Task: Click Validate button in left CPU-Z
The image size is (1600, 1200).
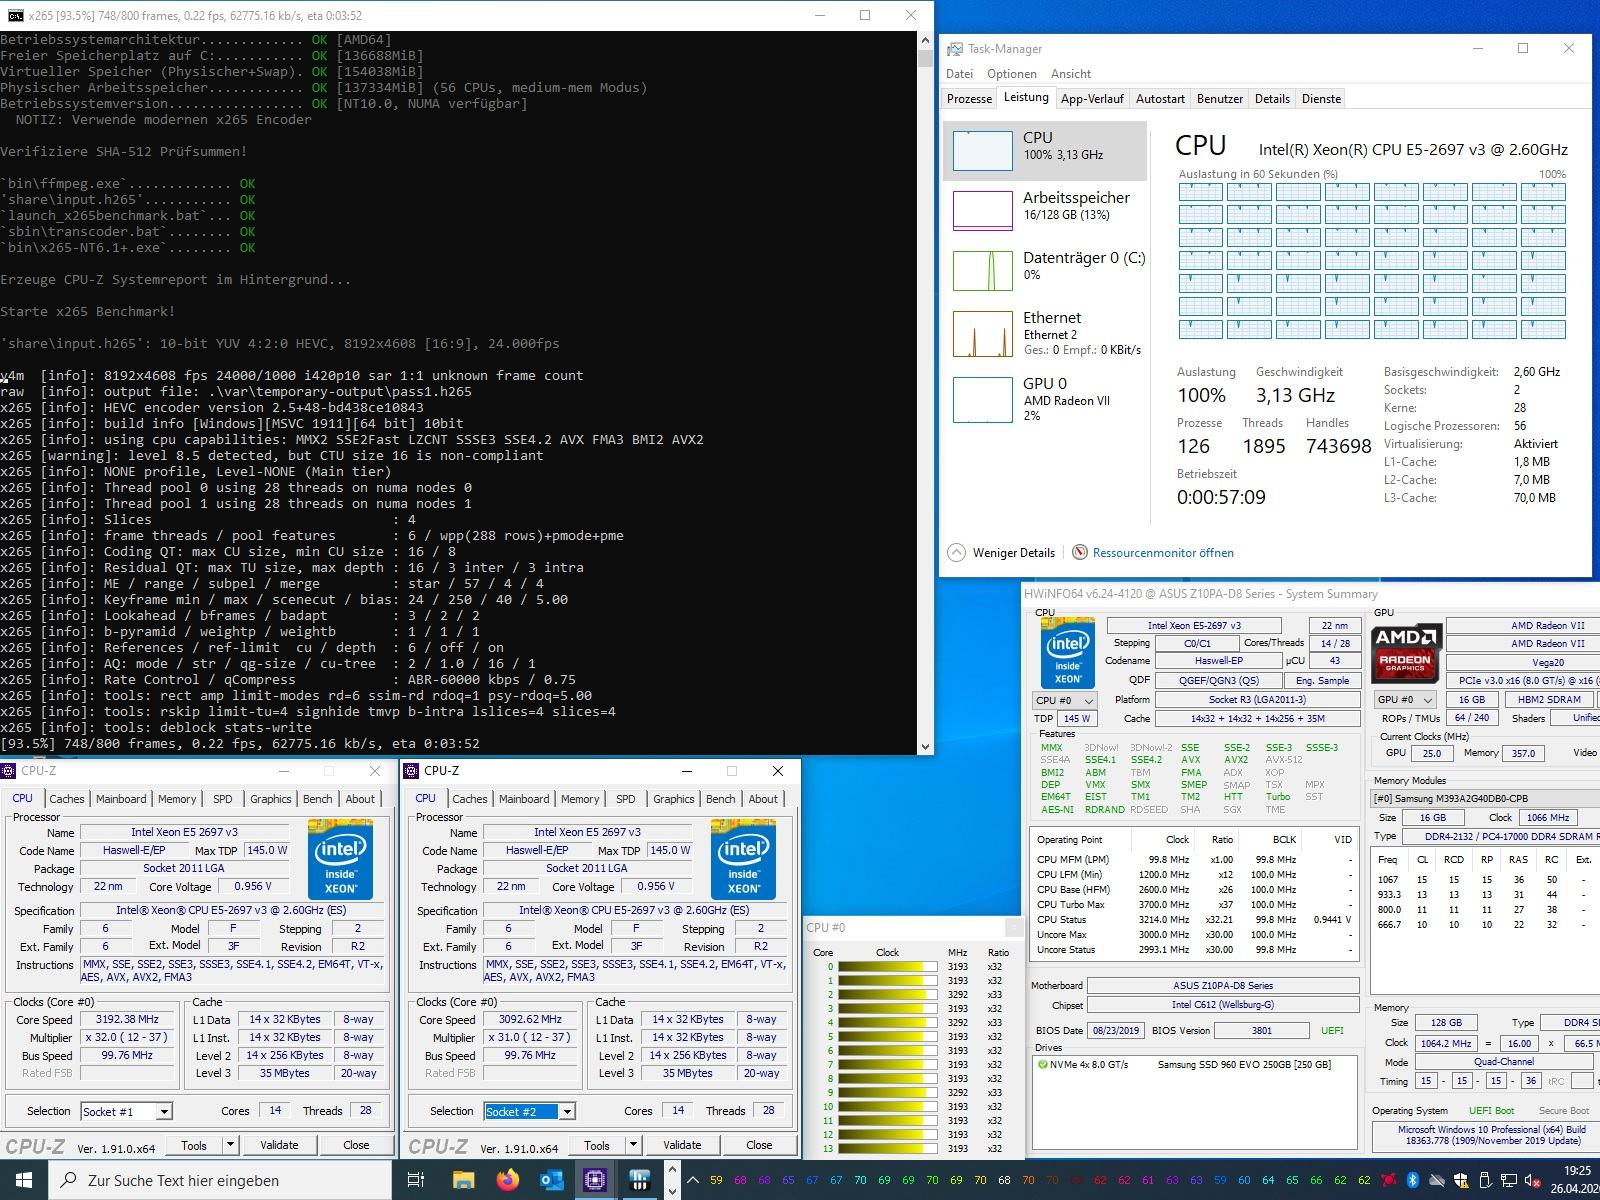Action: pos(279,1145)
